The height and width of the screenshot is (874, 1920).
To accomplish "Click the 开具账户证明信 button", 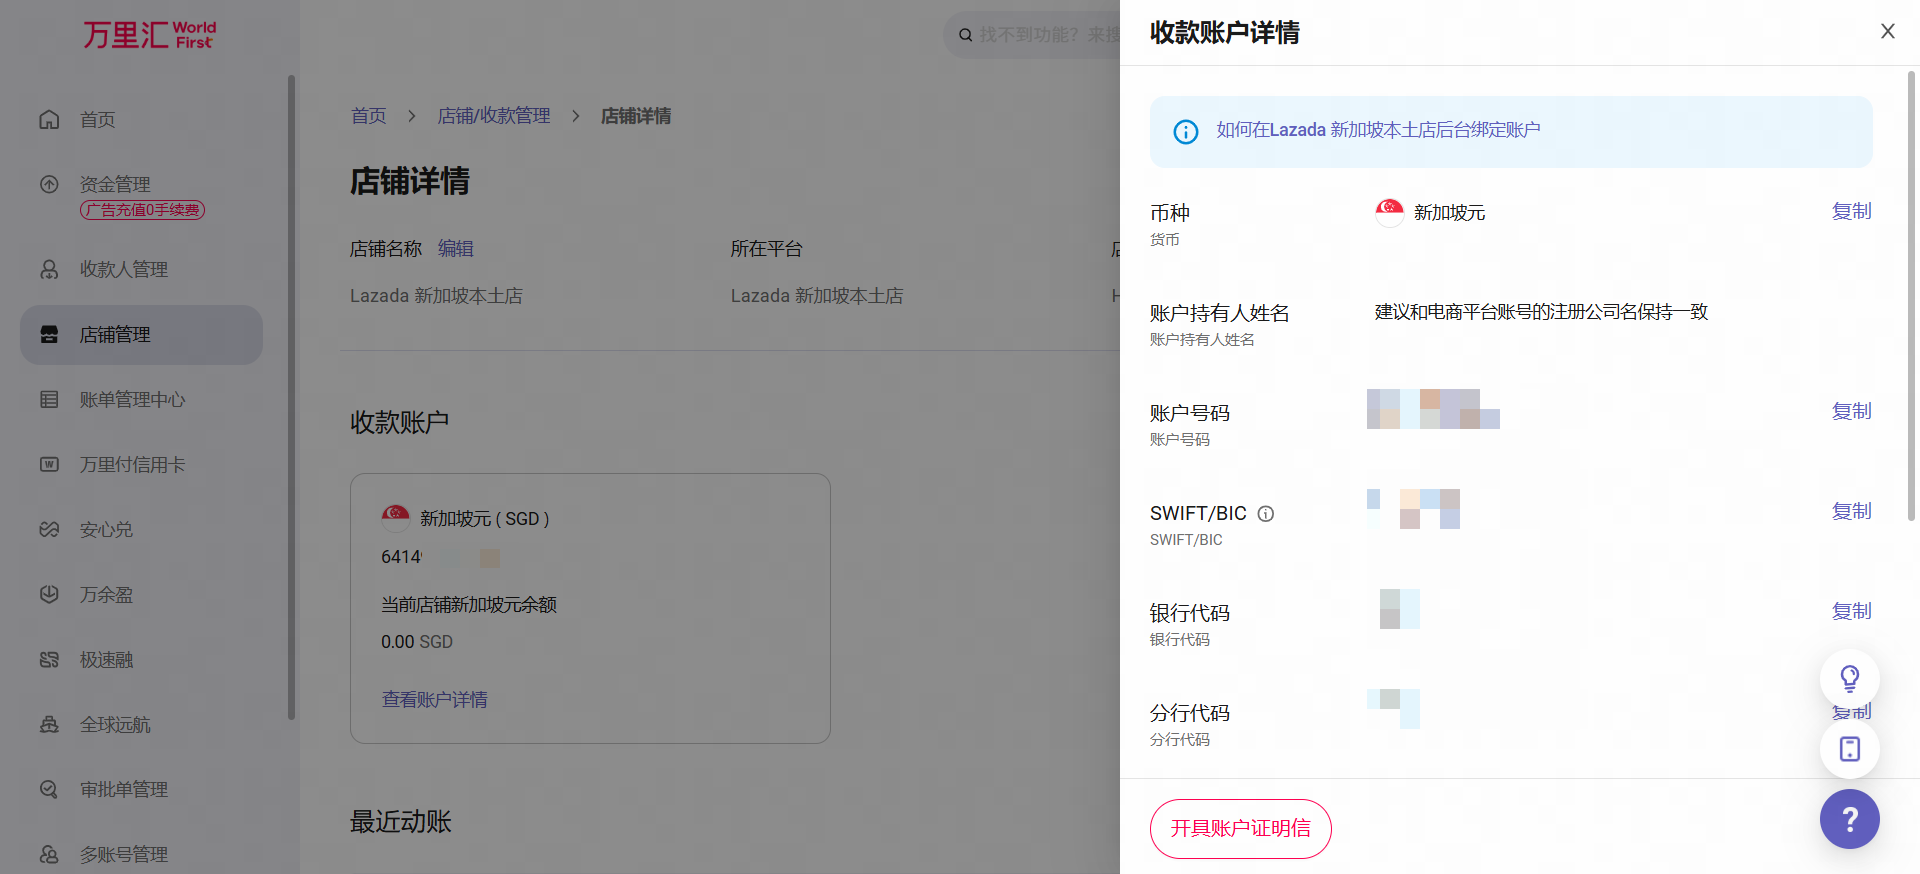I will 1241,829.
